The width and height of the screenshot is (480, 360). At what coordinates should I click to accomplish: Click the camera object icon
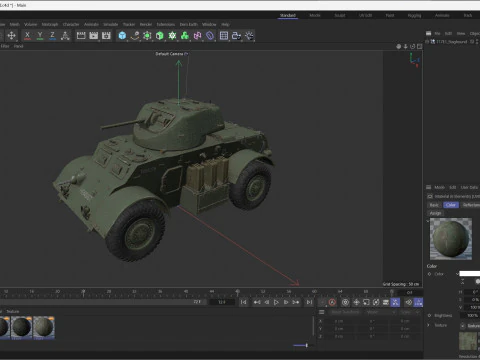pos(236,36)
